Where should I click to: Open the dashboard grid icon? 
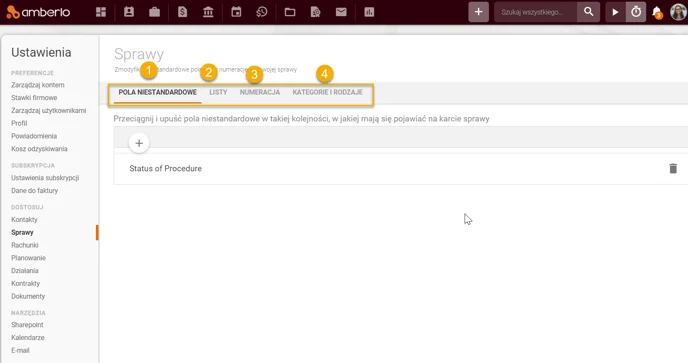click(x=101, y=12)
